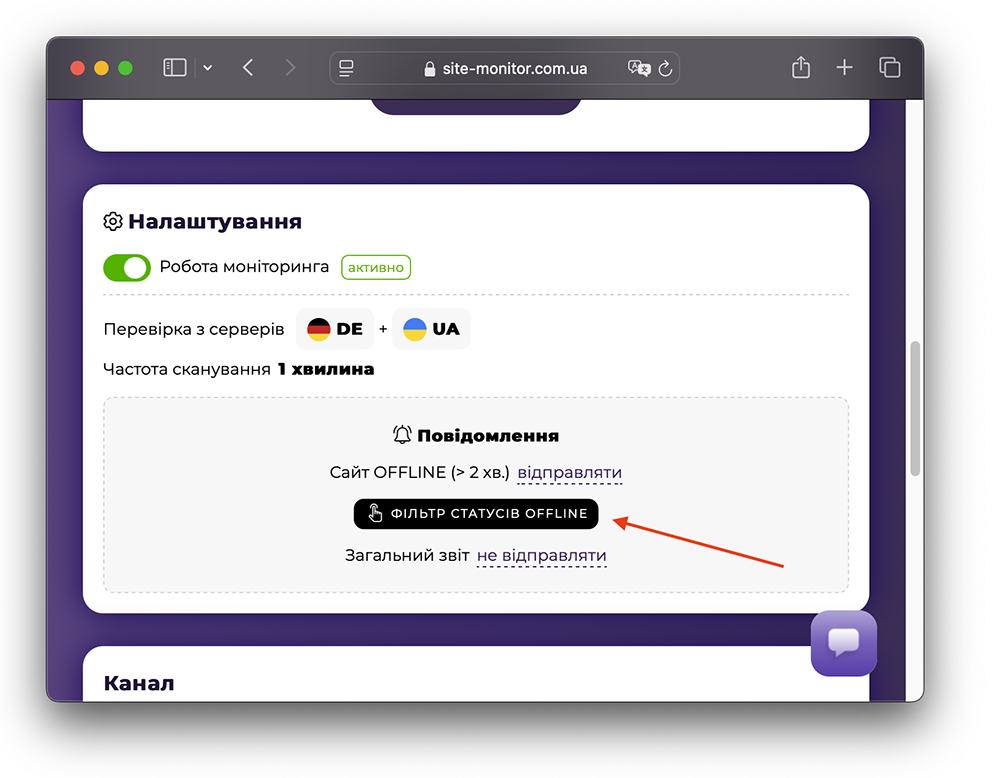Toggle the Safari sidebar button
Image resolution: width=1000 pixels, height=778 pixels.
coord(174,68)
